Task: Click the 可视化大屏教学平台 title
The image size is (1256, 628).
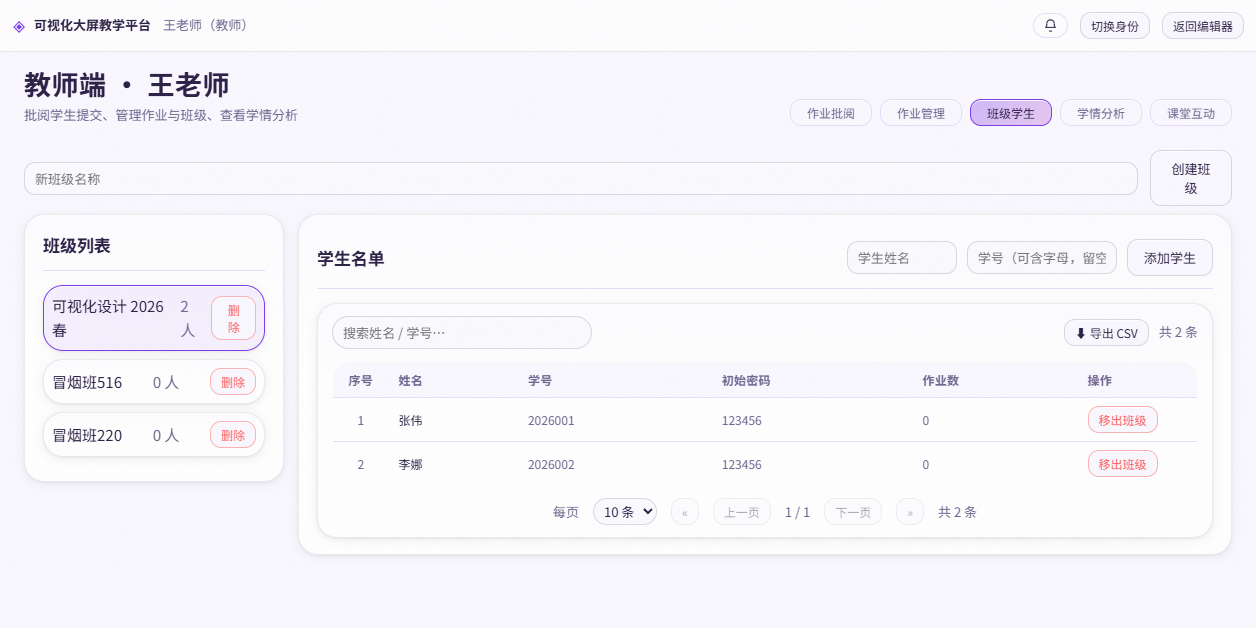Action: (x=92, y=25)
